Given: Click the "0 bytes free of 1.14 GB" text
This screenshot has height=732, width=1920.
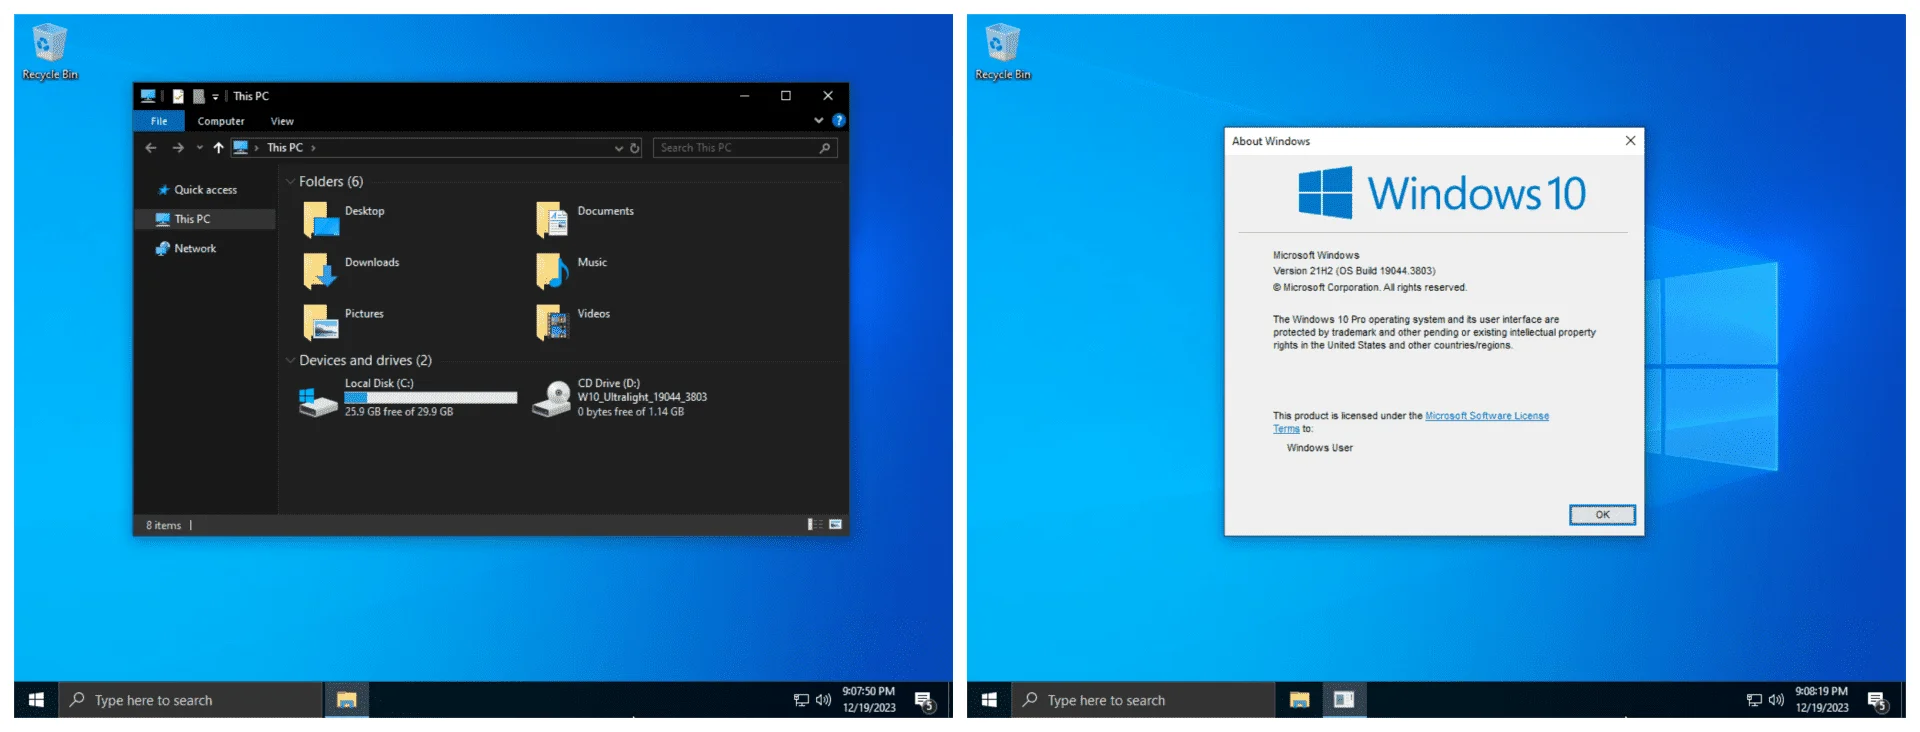Looking at the screenshot, I should point(631,412).
